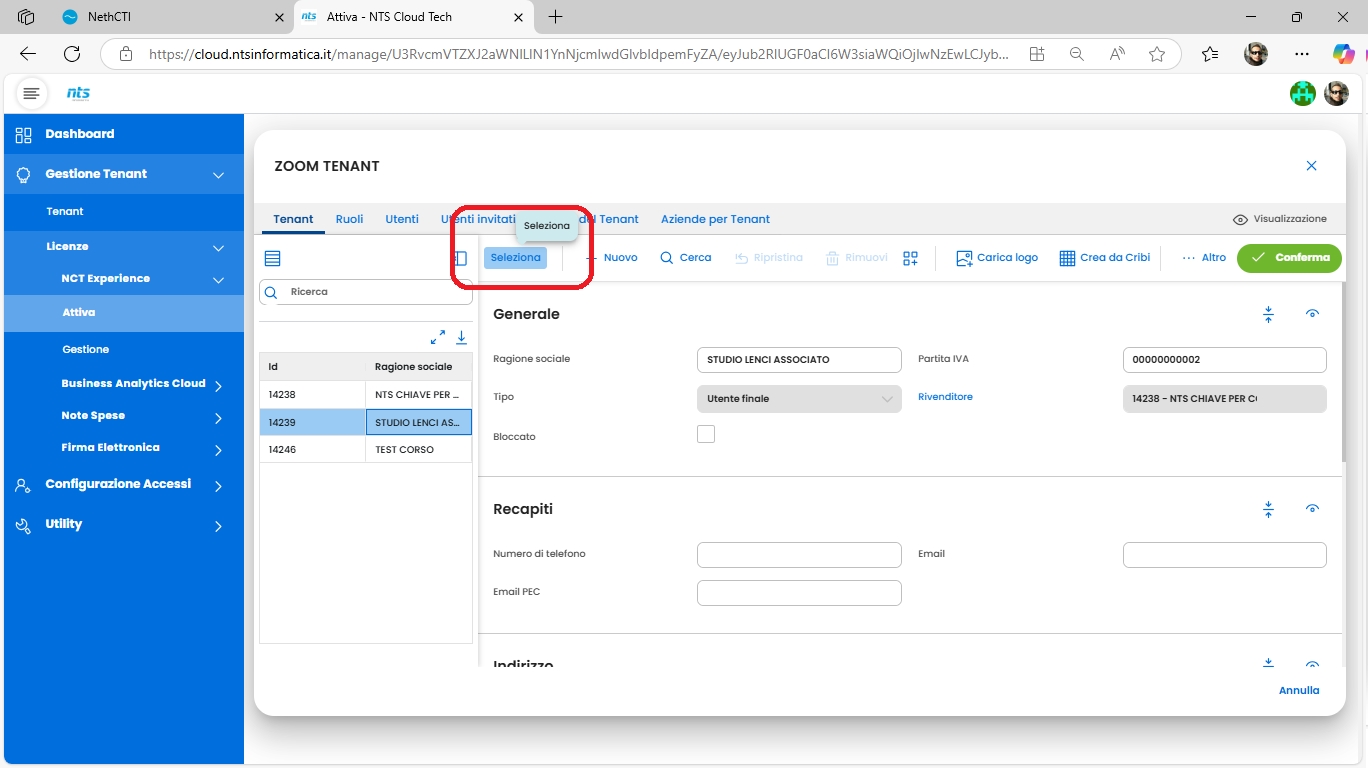View site information lock icon
1368x768 pixels.
tap(125, 54)
